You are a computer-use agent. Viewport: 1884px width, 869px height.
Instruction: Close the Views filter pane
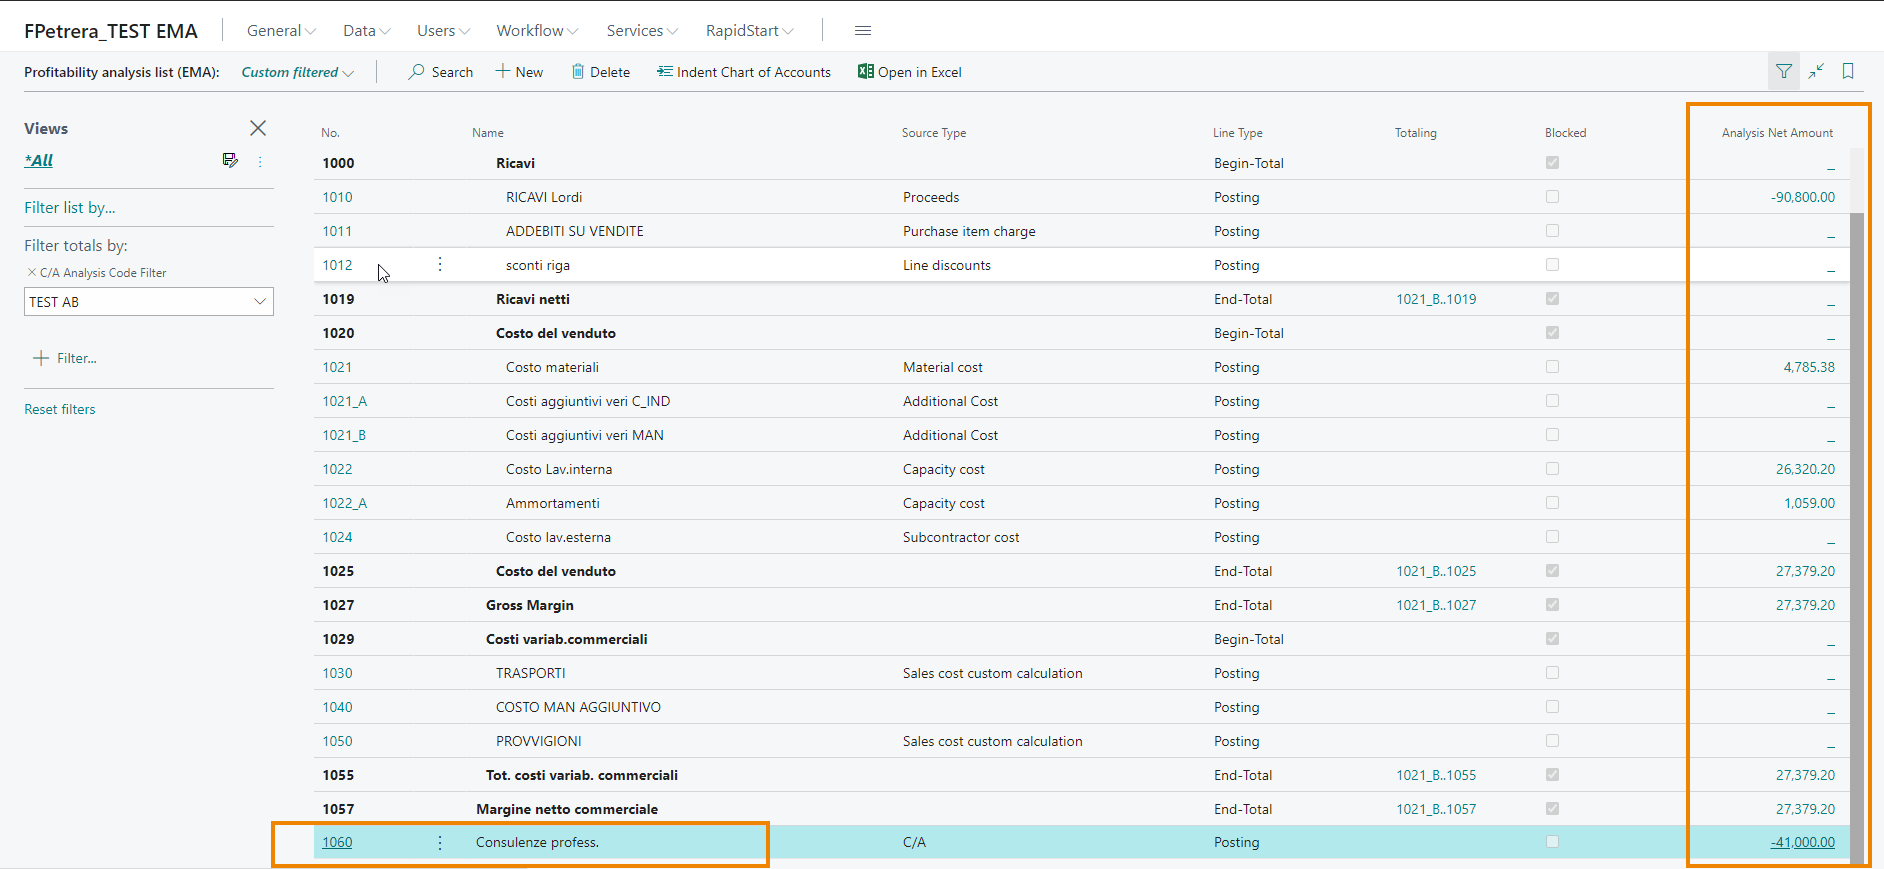258,128
